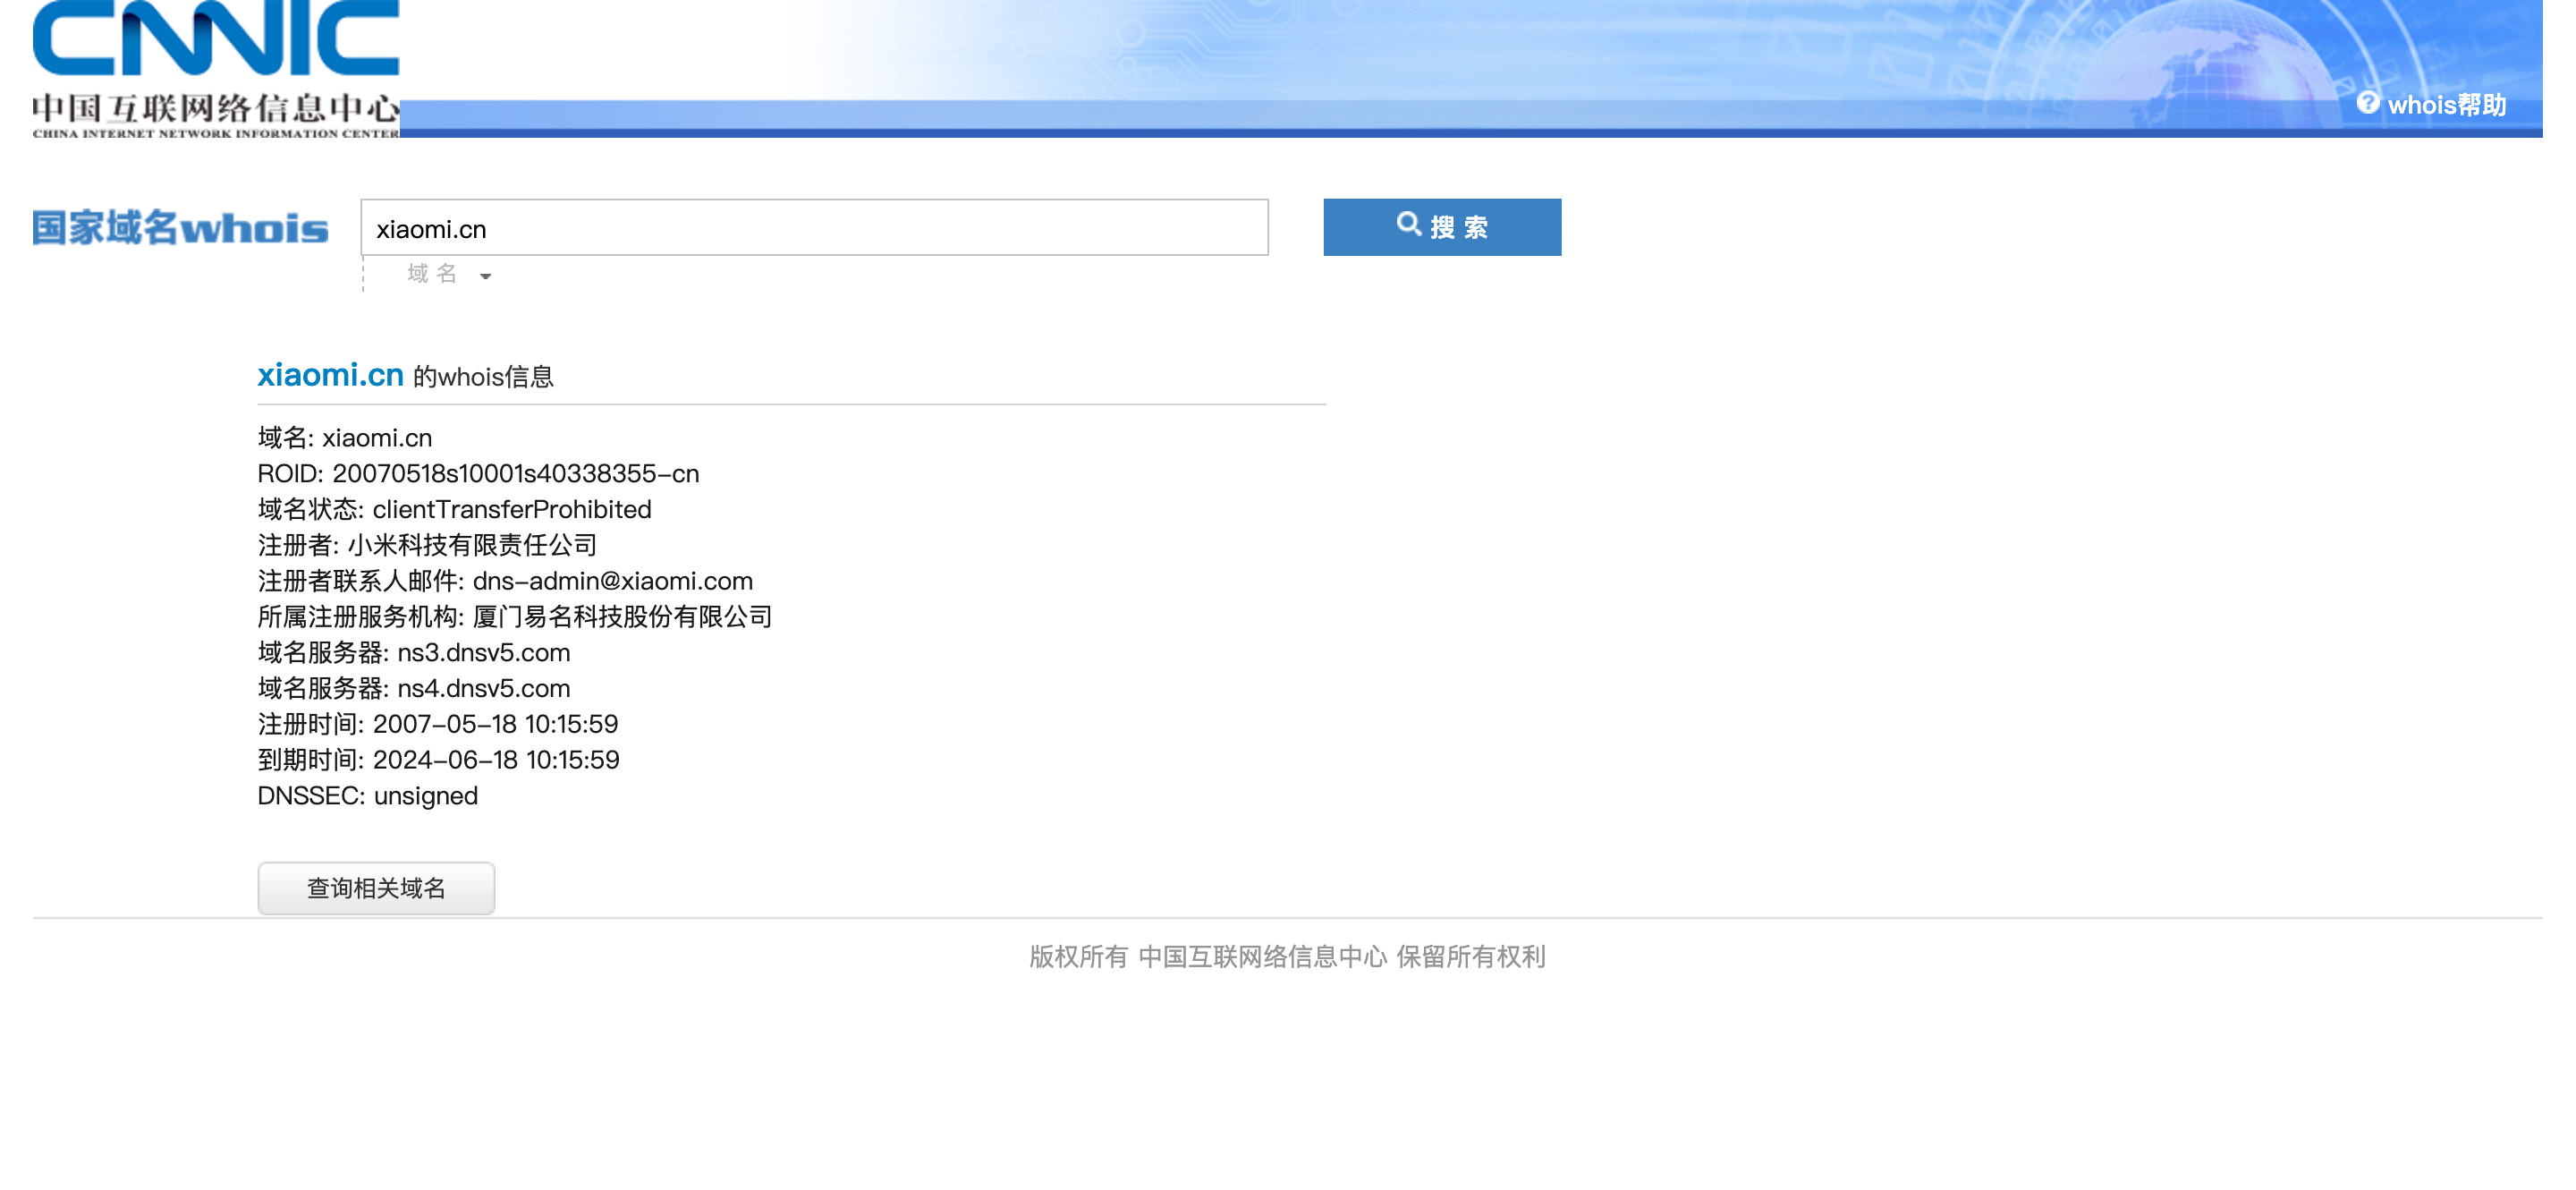Screen dimensions: 2576x1190
Task: Click the 域名: xiaomi.cn line
Action: (344, 438)
